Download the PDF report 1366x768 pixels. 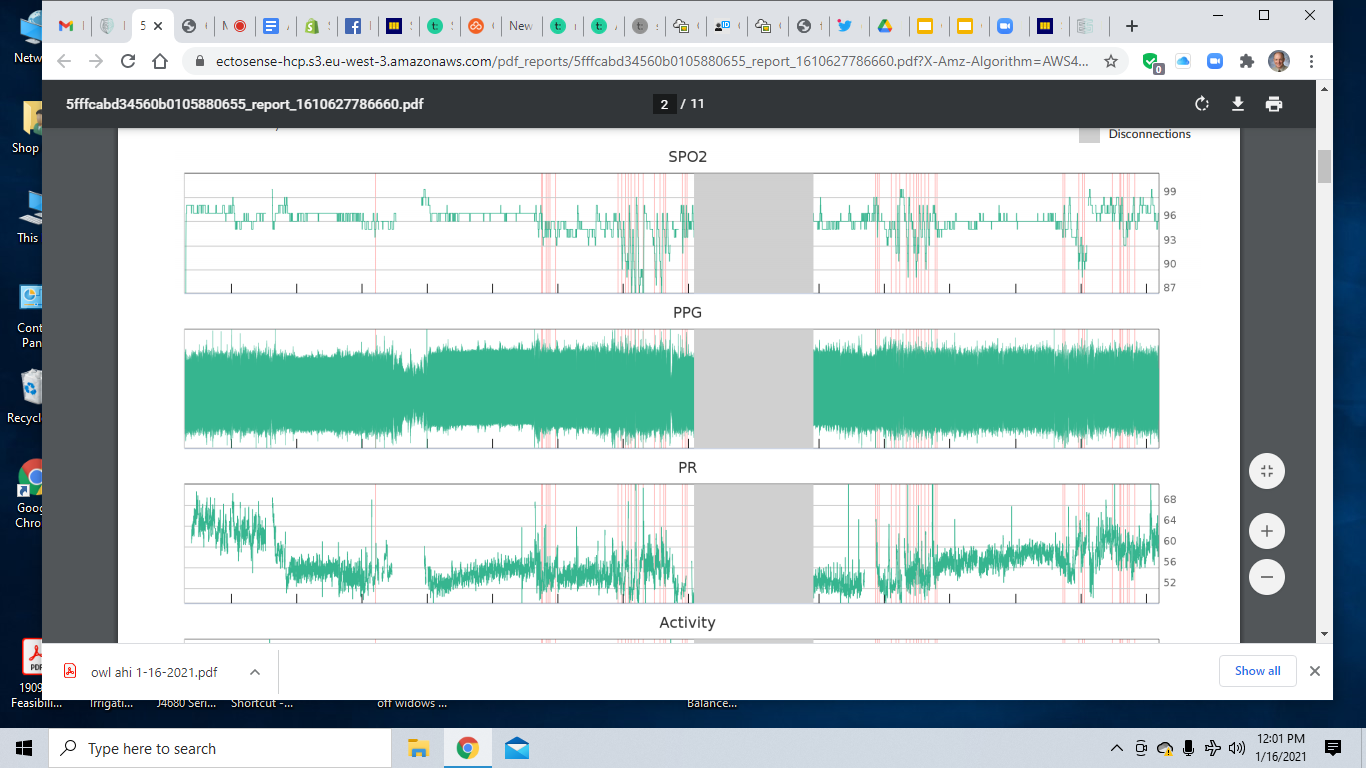1237,104
